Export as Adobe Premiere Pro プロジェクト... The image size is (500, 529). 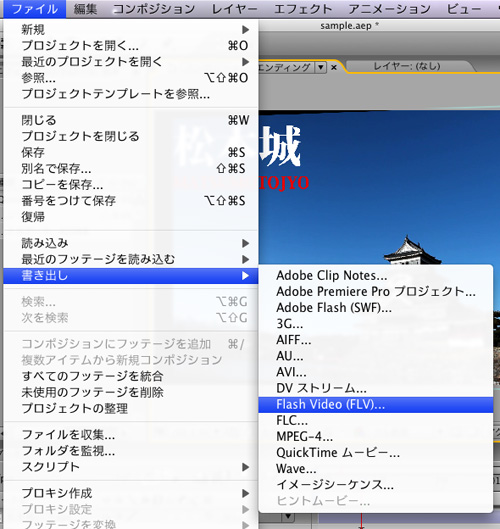tap(376, 291)
